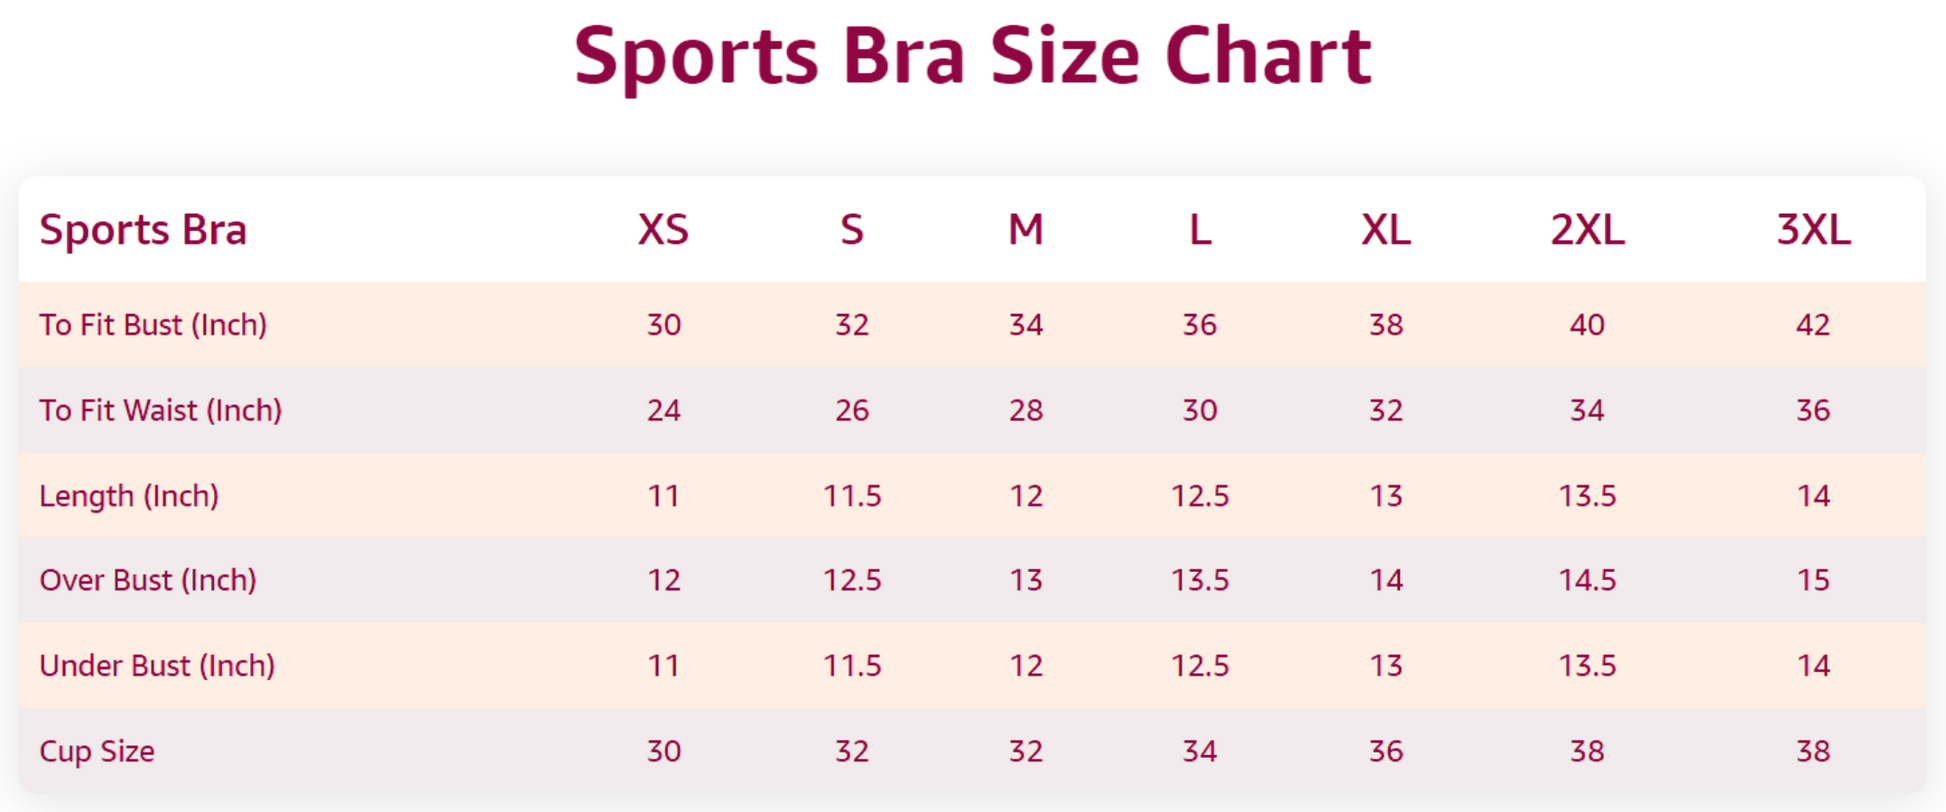Select the "Over Bust (Inch)" row label
The image size is (1946, 812).
coord(148,580)
